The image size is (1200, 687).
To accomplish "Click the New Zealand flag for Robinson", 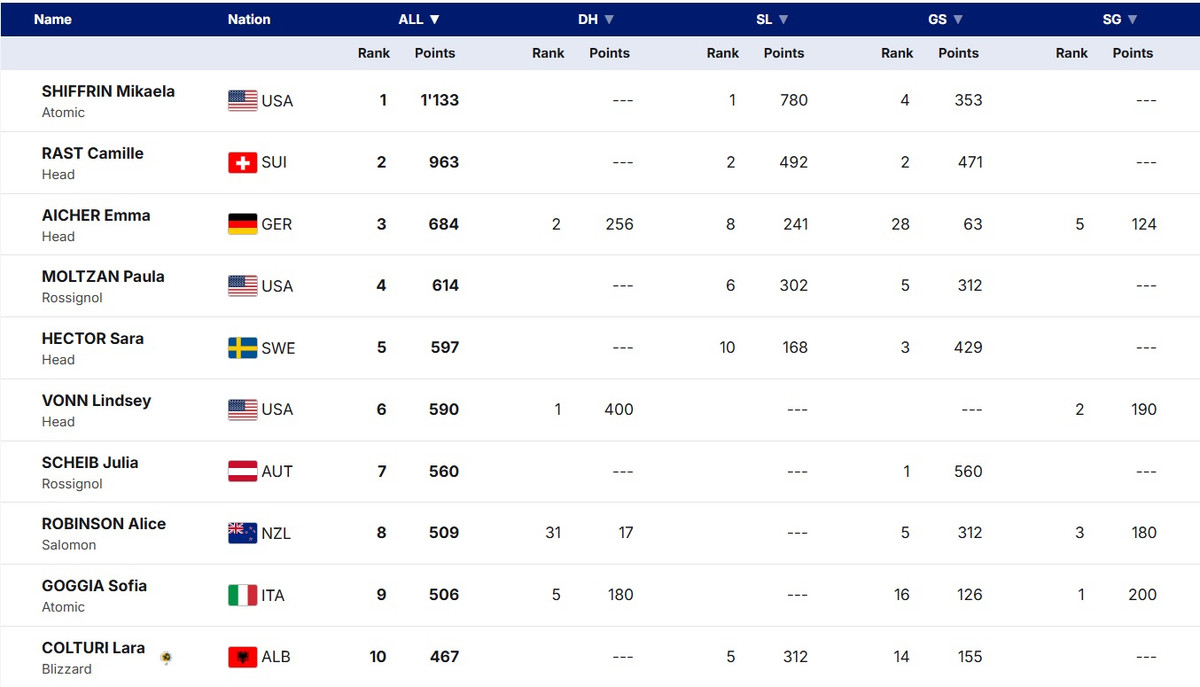I will coord(243,533).
